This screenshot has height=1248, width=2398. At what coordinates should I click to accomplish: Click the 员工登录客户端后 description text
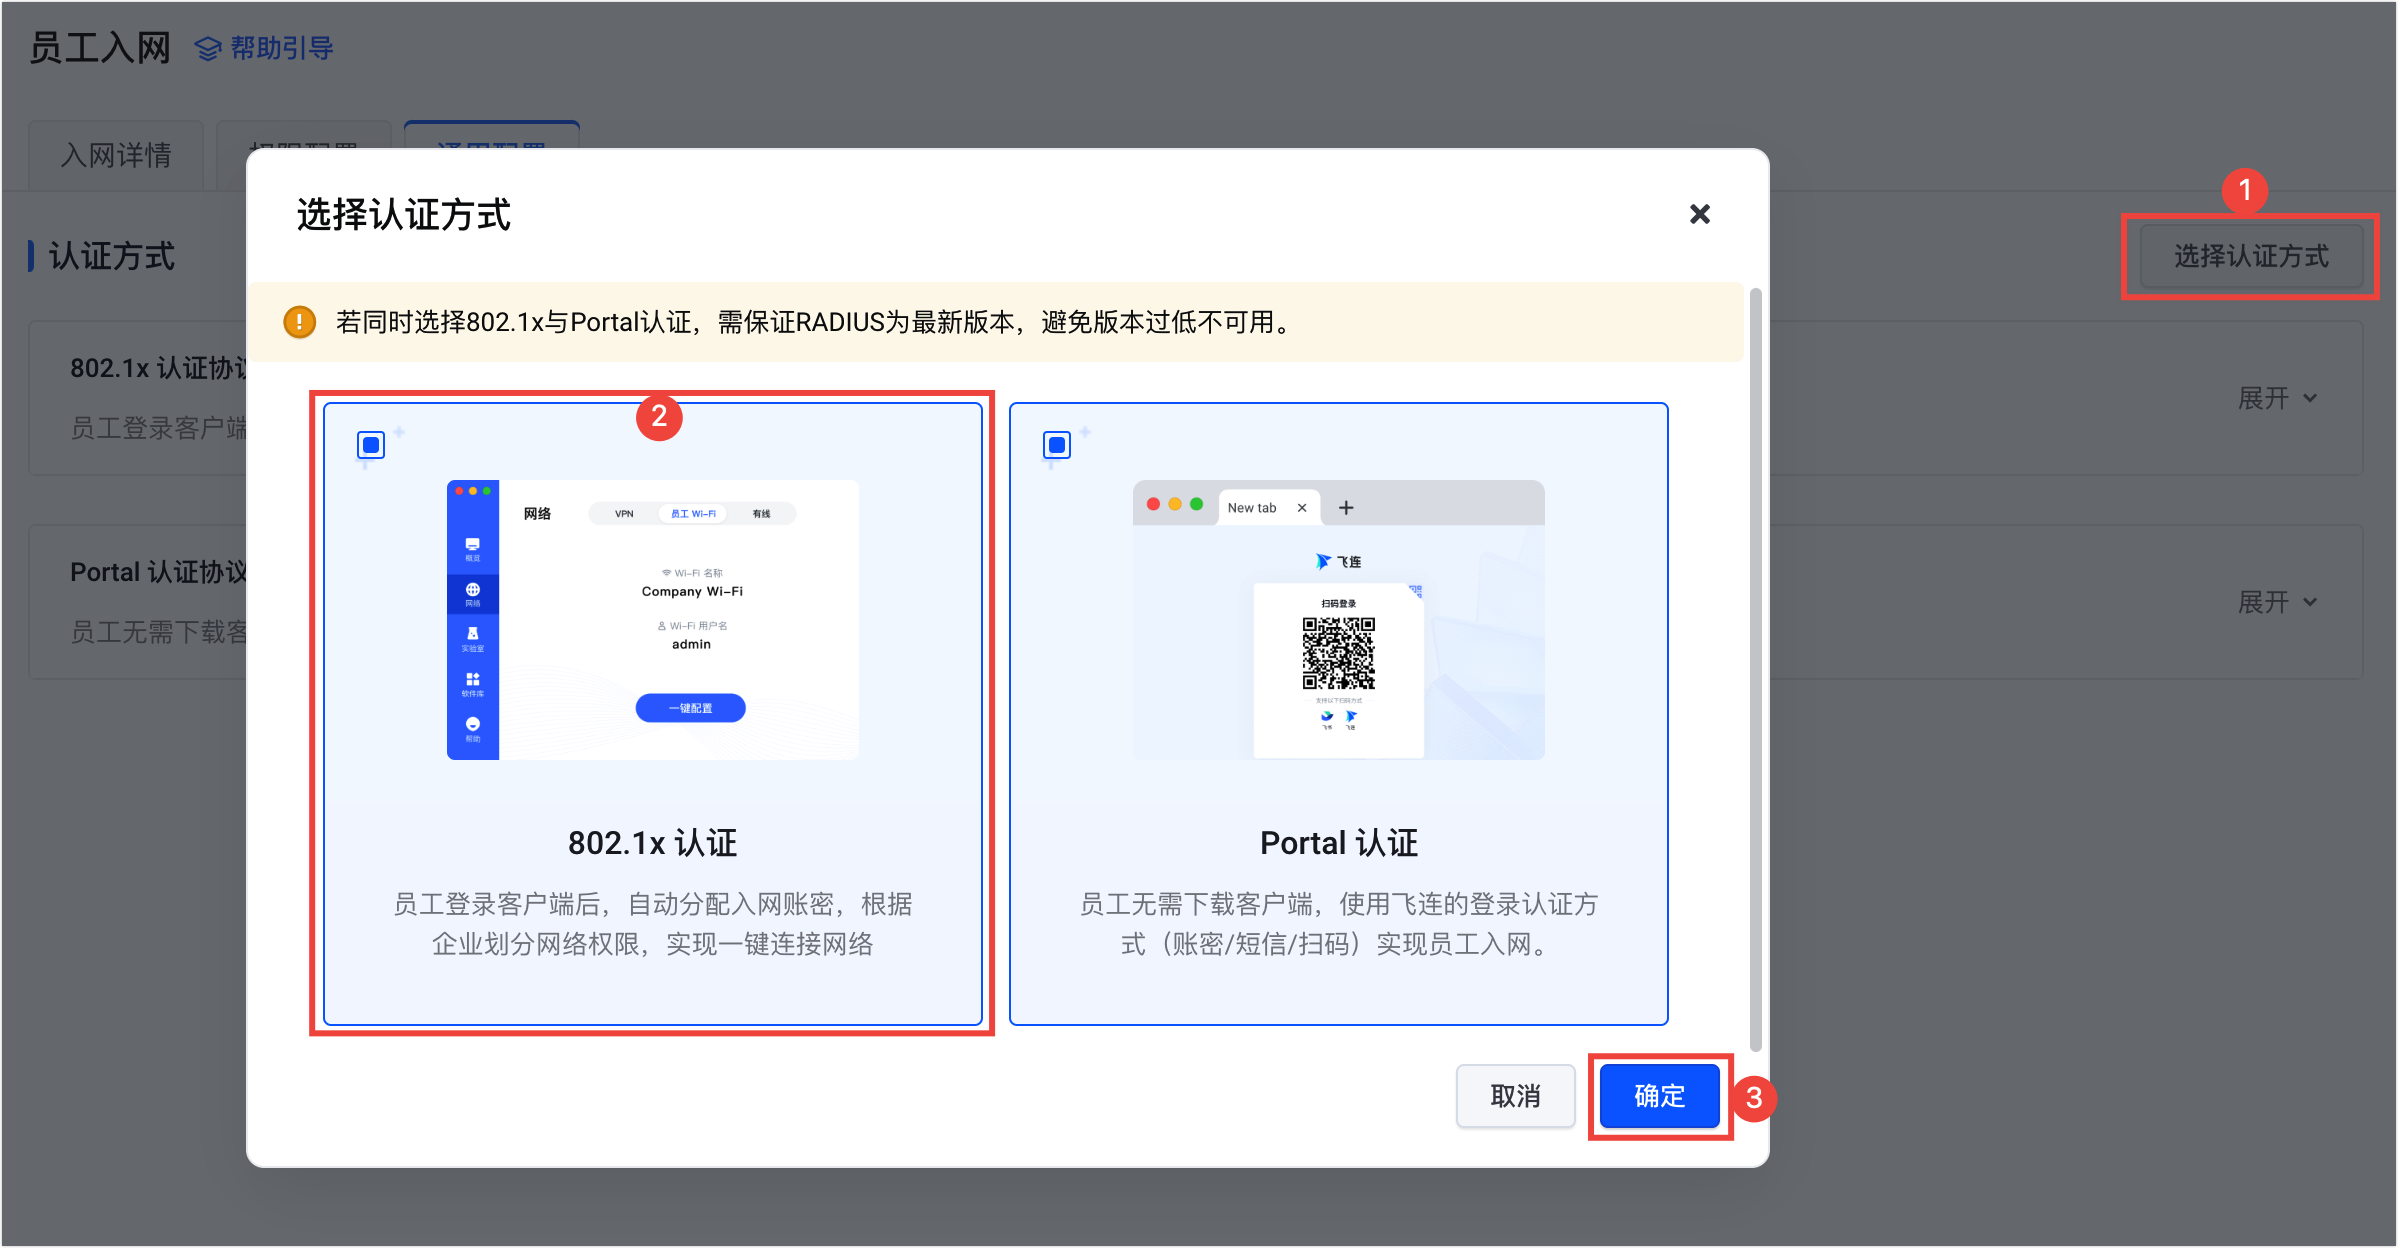(x=652, y=924)
